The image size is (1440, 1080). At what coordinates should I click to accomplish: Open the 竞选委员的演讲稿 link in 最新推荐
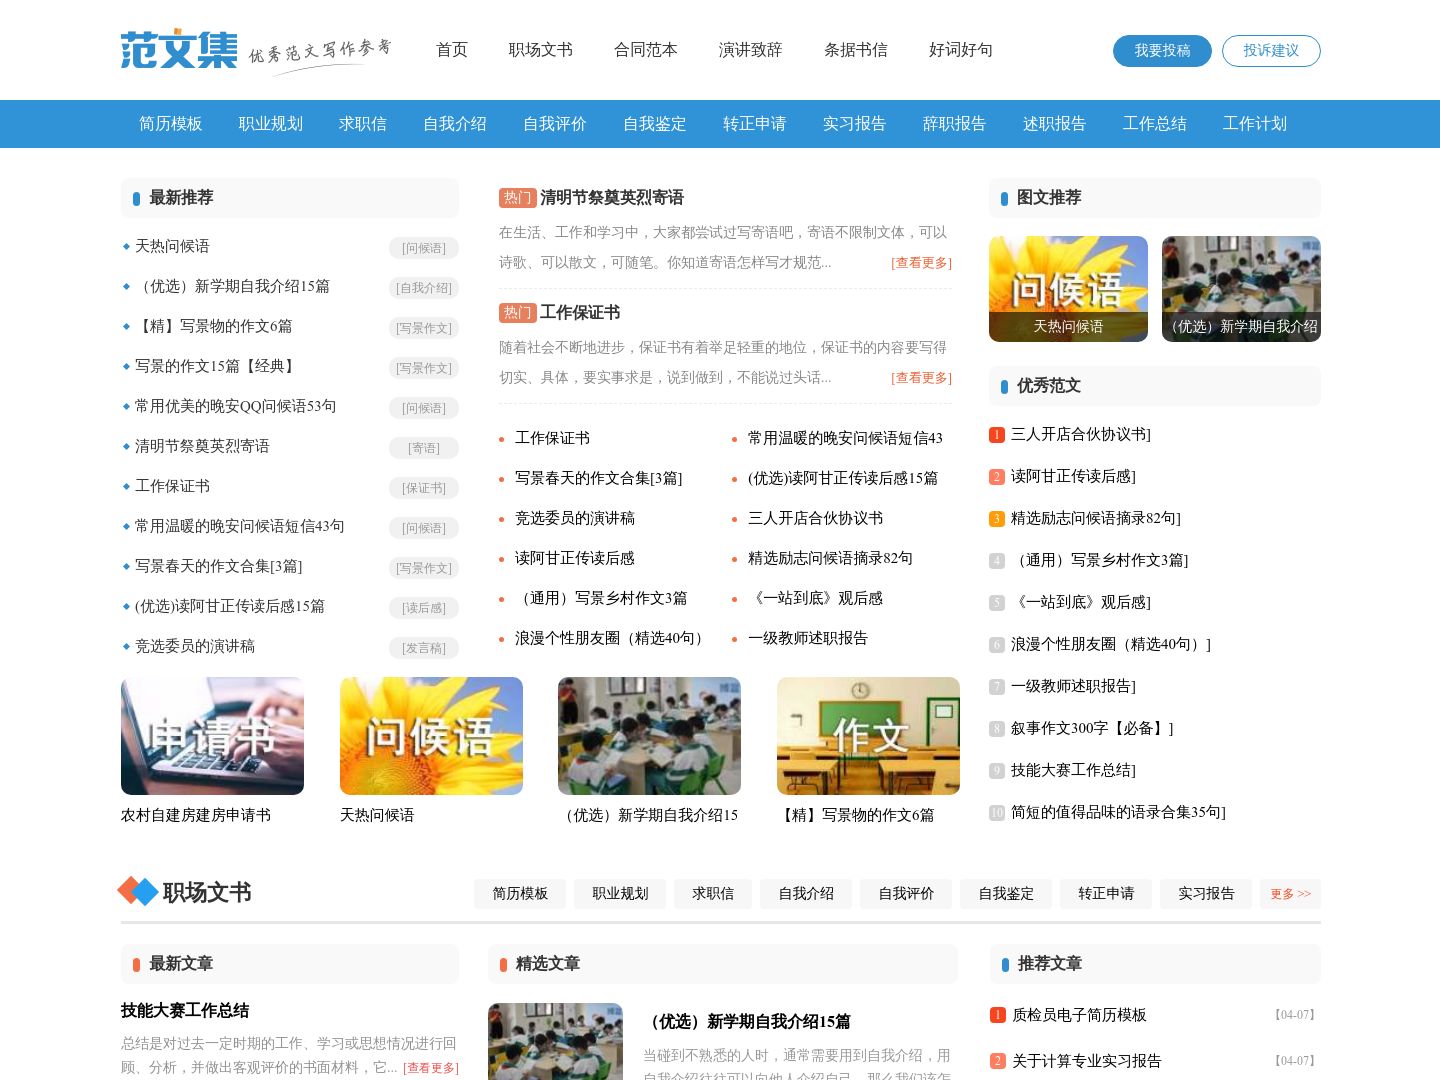point(195,647)
